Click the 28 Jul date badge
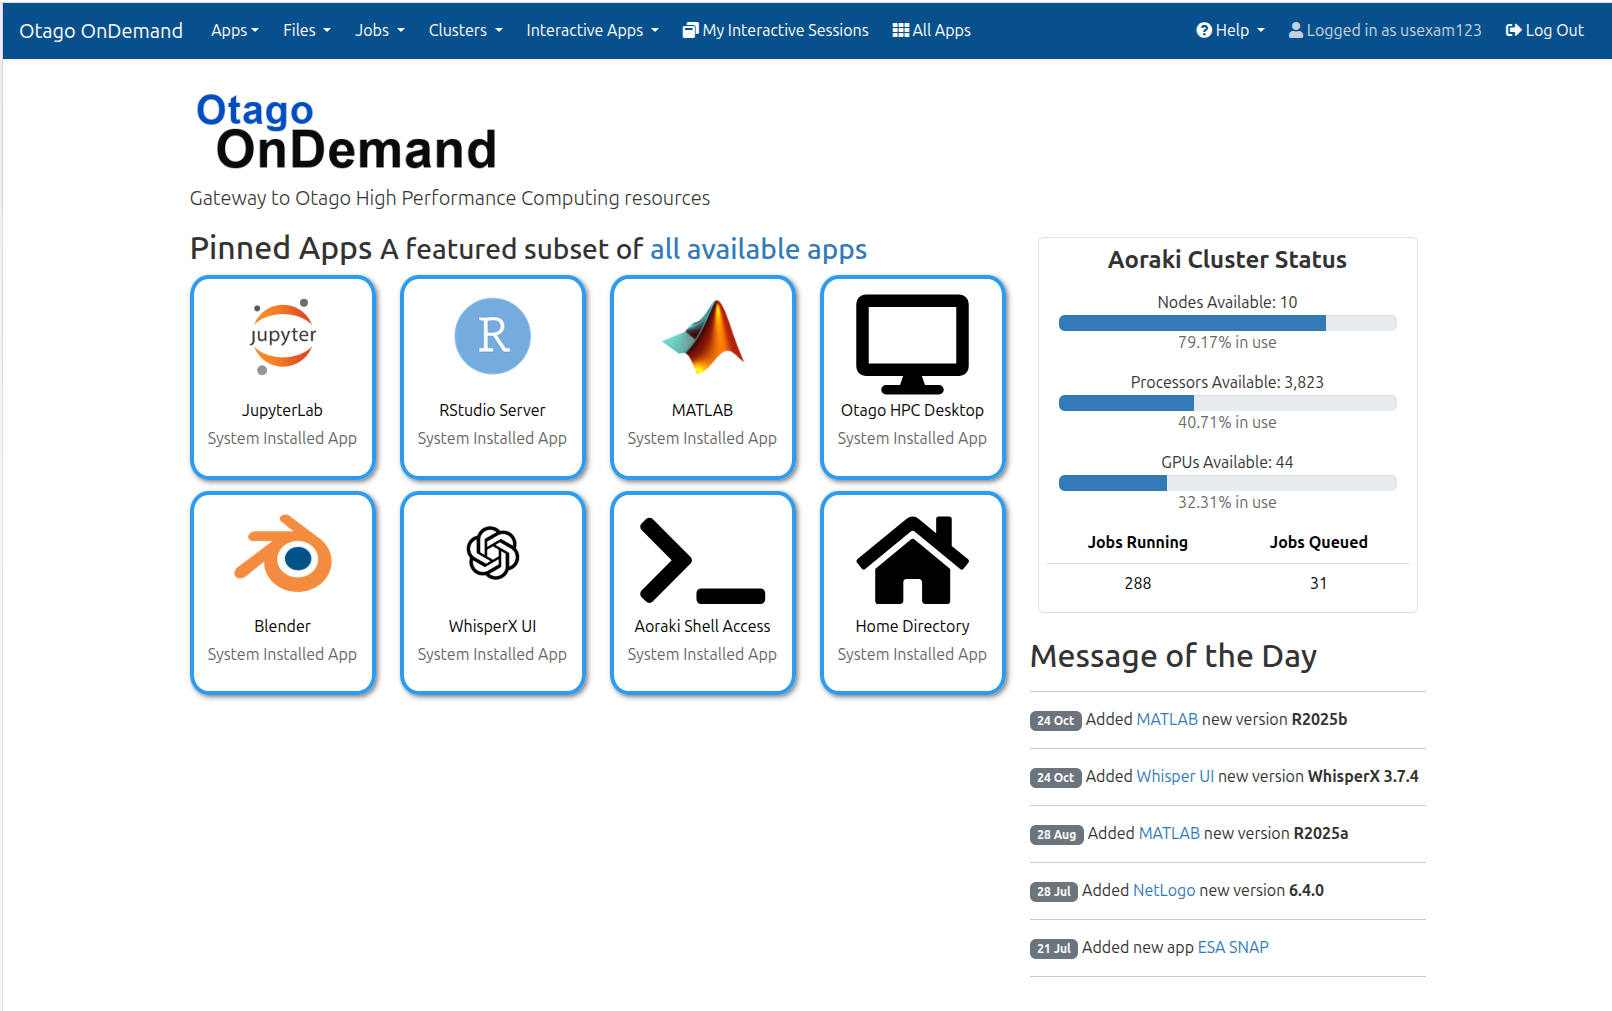1612x1011 pixels. click(1054, 891)
